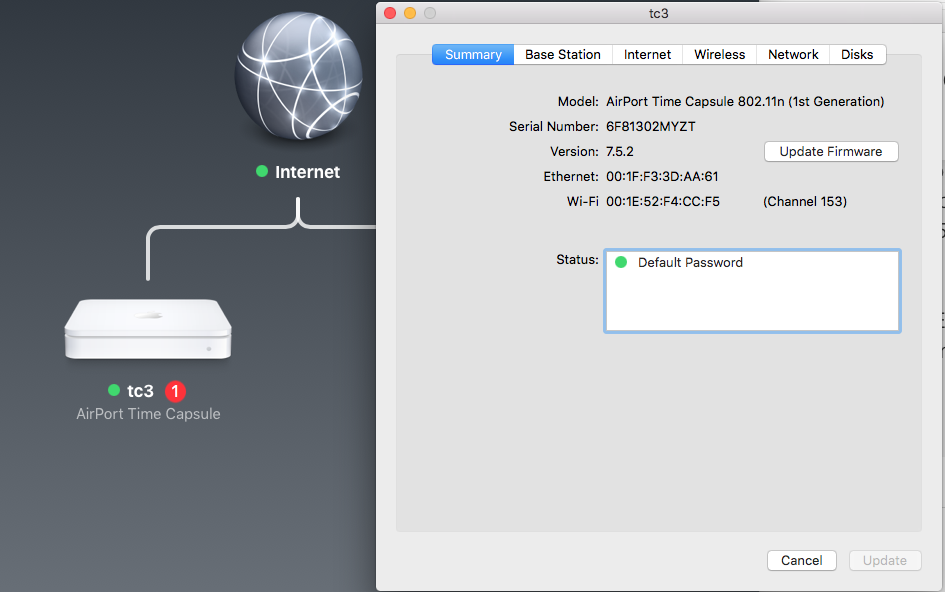The image size is (945, 592).
Task: Go to the Disks tab
Action: pos(857,54)
